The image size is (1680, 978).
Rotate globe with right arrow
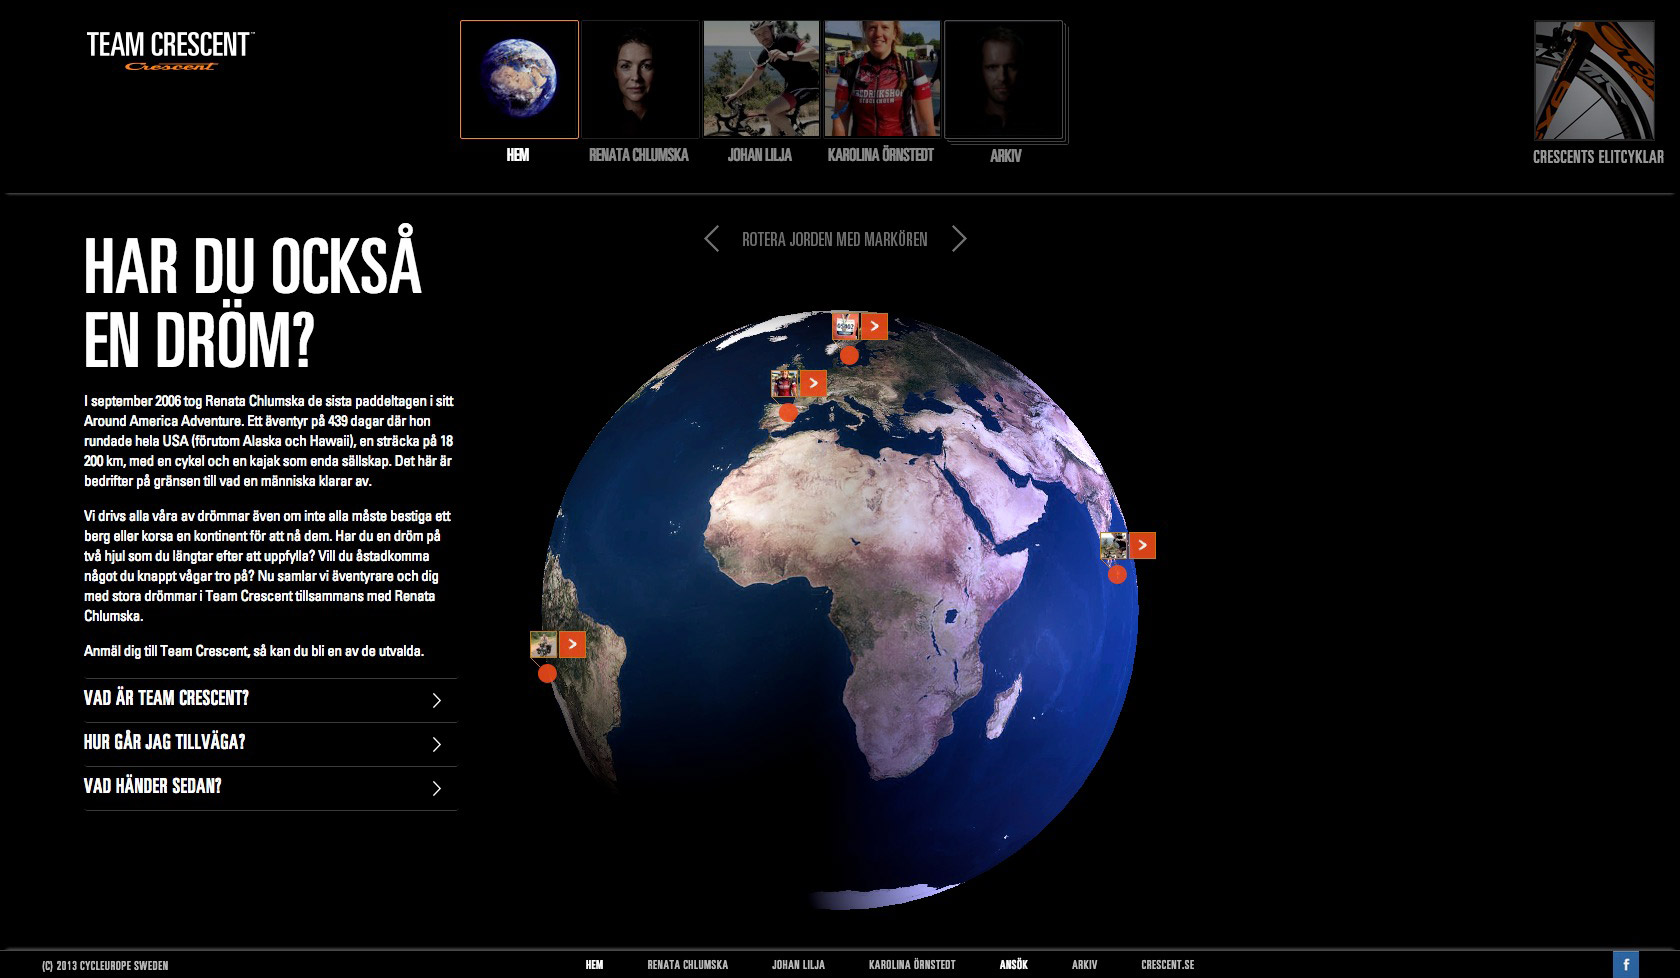(x=959, y=239)
